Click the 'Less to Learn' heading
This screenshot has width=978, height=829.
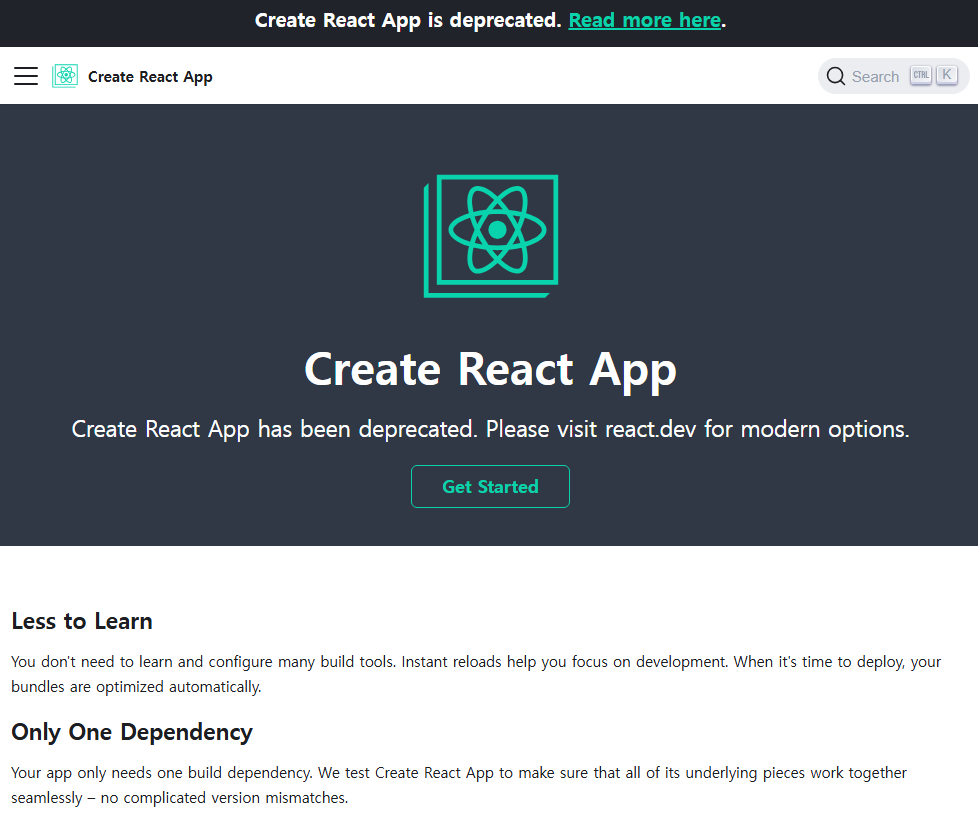click(82, 621)
